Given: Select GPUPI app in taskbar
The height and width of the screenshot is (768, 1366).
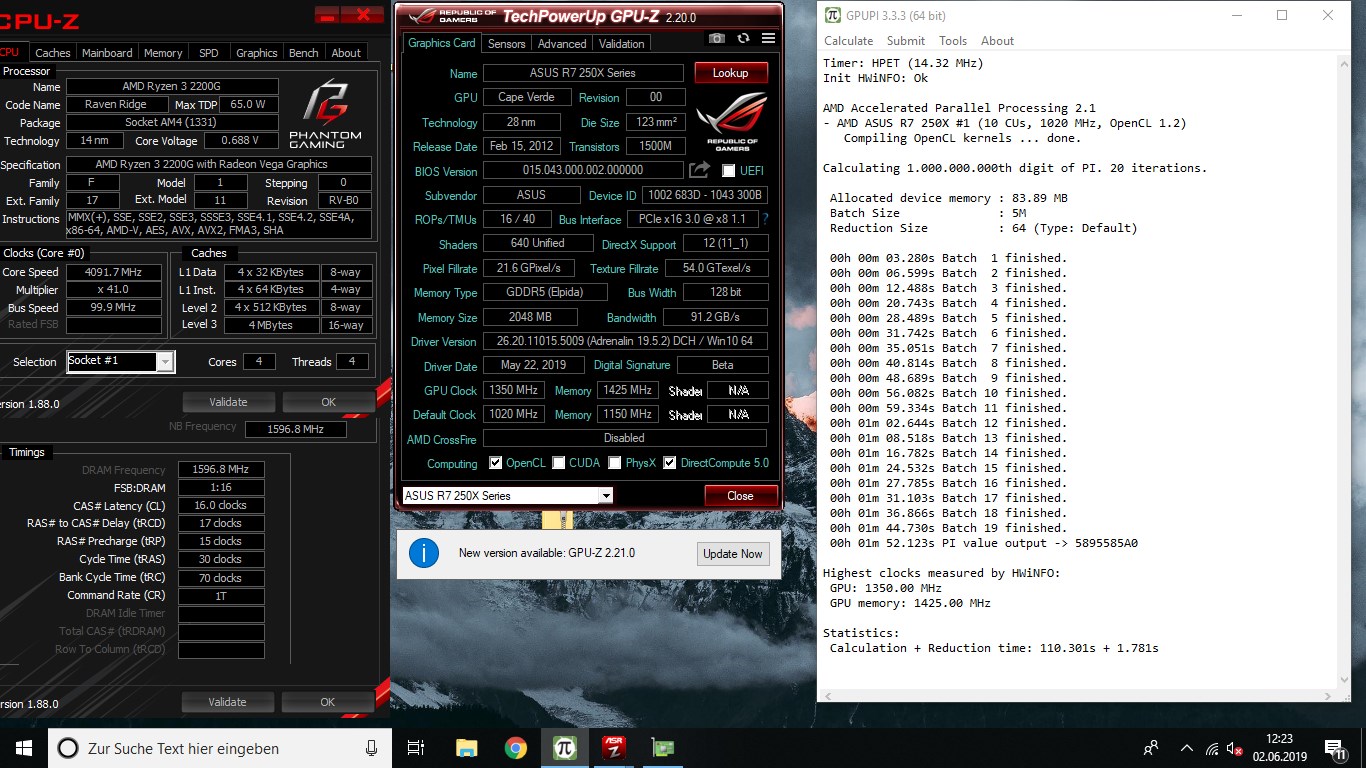Looking at the screenshot, I should click(x=564, y=747).
